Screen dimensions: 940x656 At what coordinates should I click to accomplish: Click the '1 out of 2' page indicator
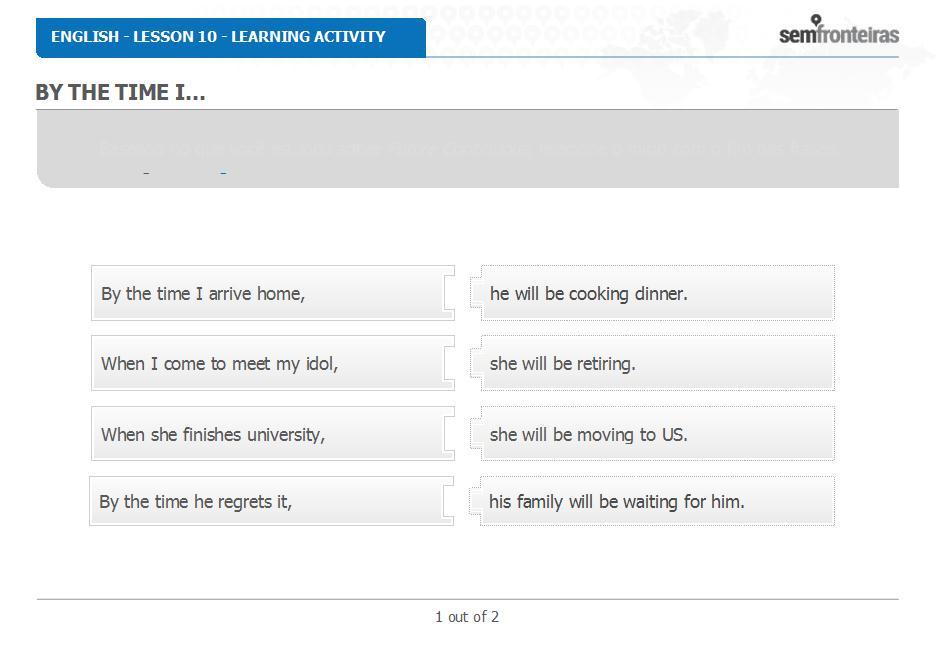pos(467,617)
